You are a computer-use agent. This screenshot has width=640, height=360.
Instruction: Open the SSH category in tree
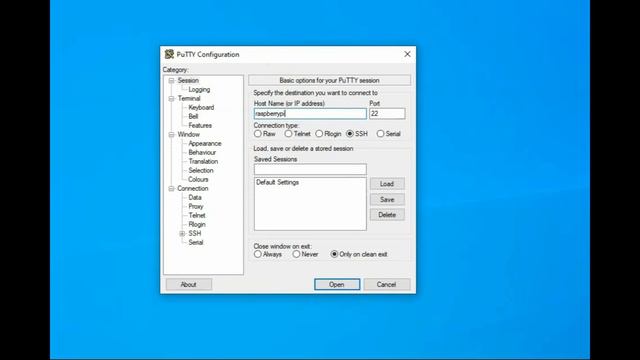click(195, 233)
